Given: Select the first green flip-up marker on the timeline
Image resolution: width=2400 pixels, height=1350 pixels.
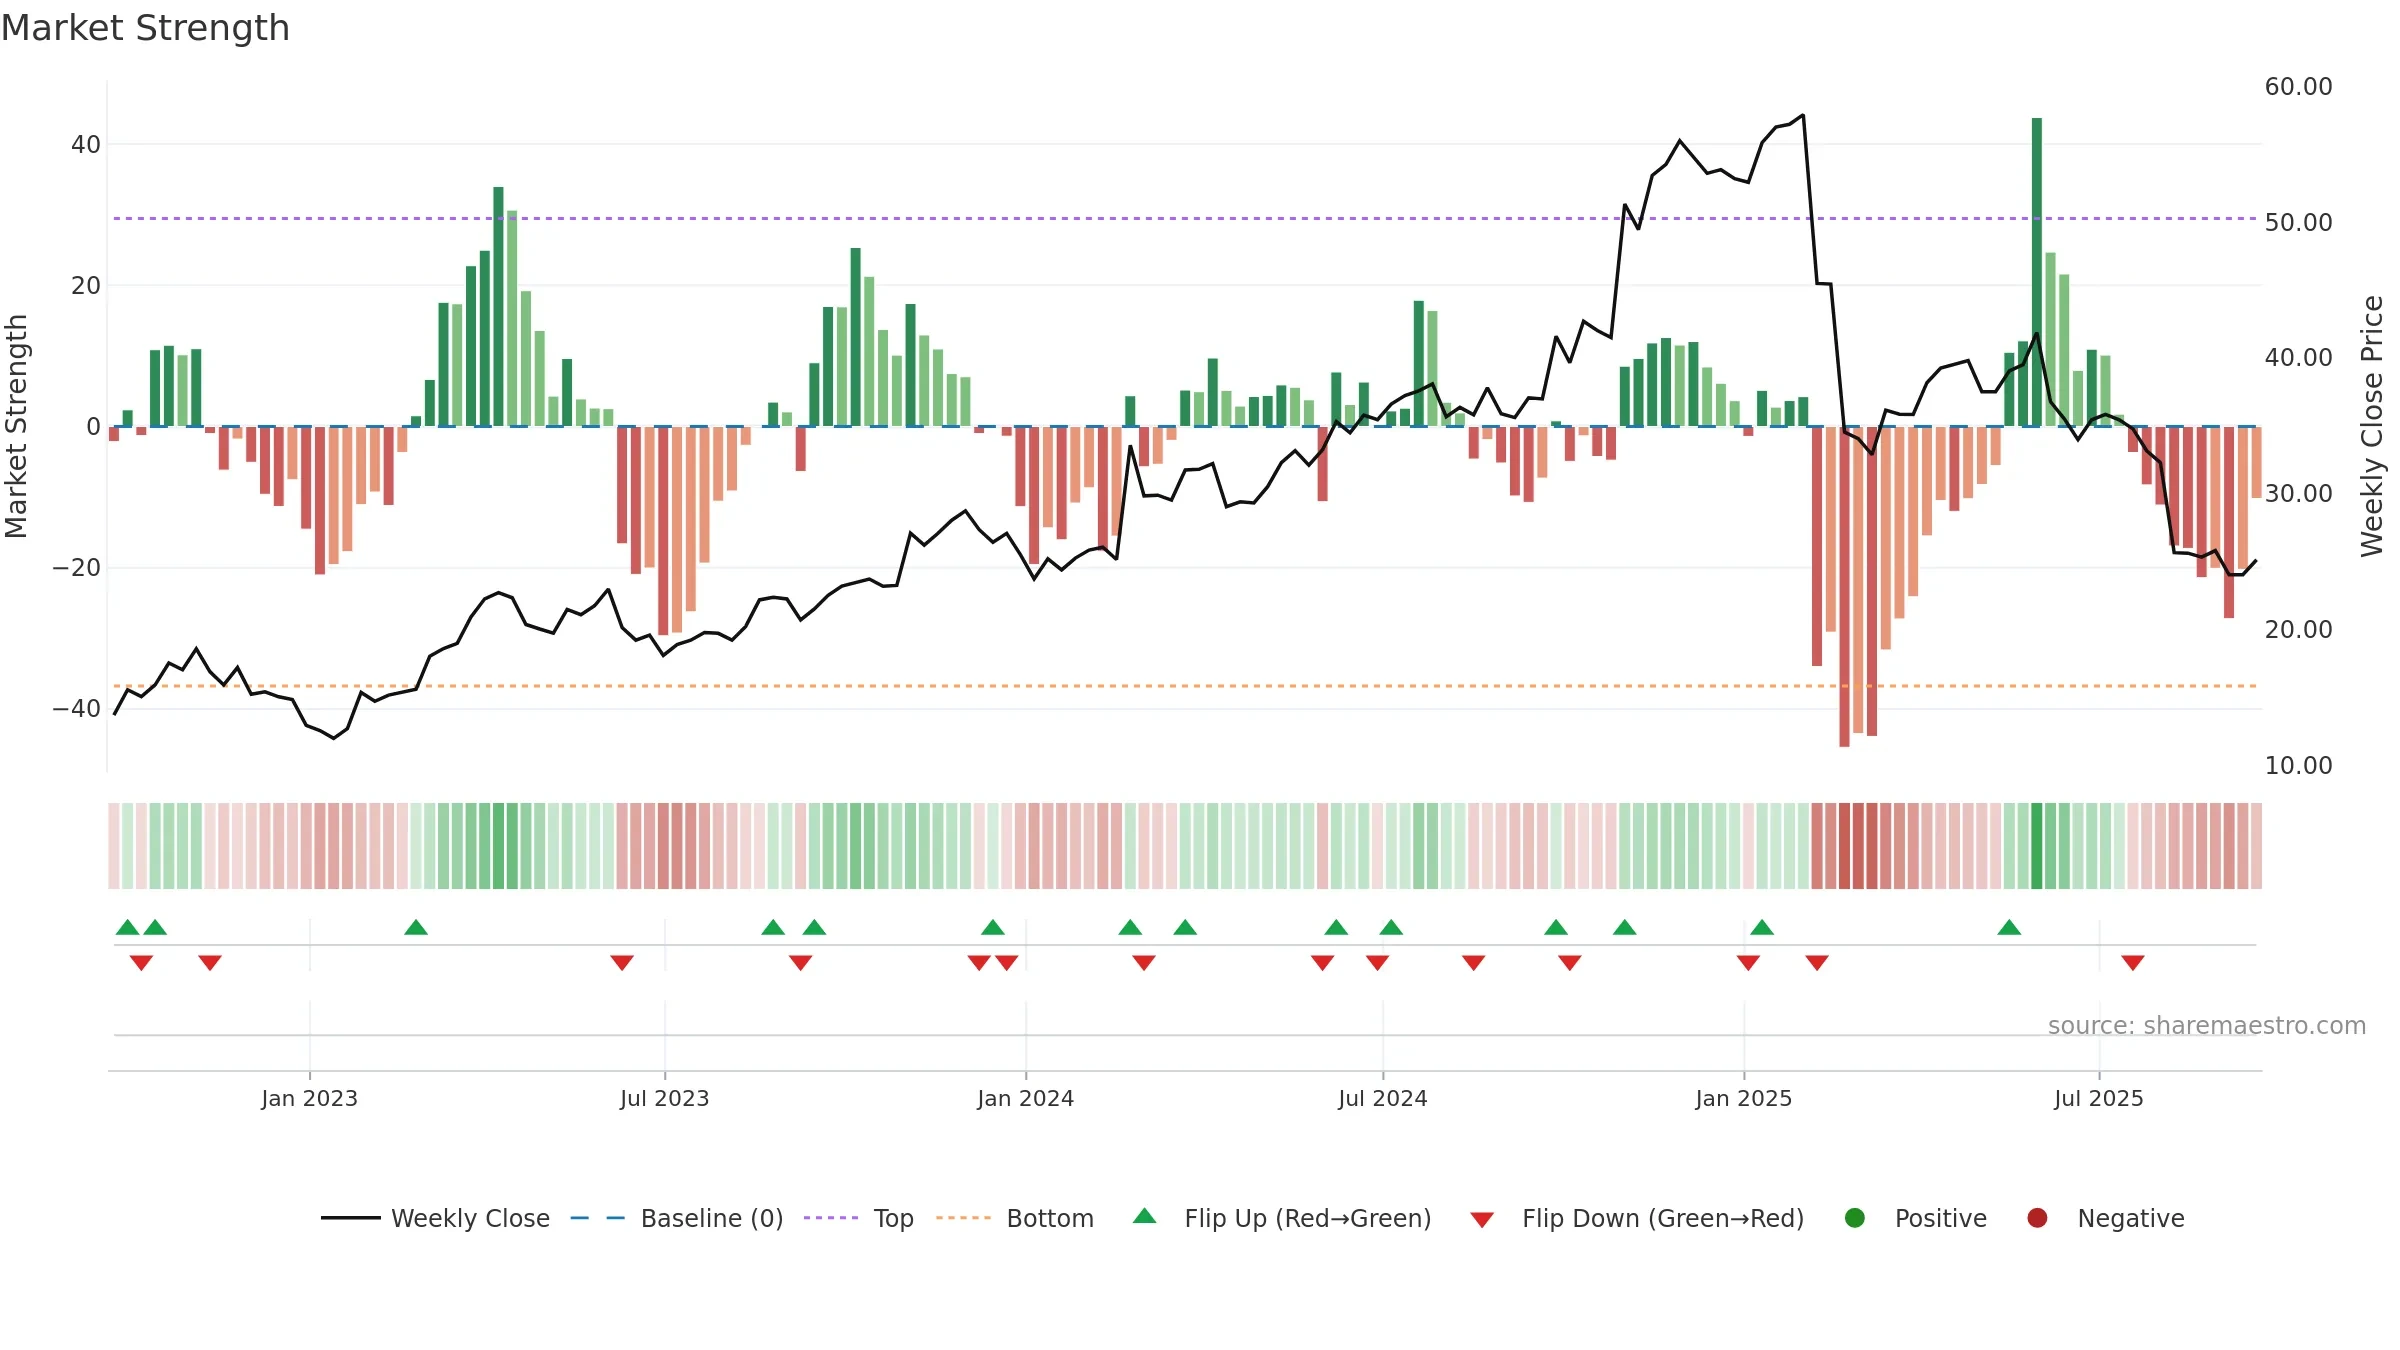Looking at the screenshot, I should point(127,927).
